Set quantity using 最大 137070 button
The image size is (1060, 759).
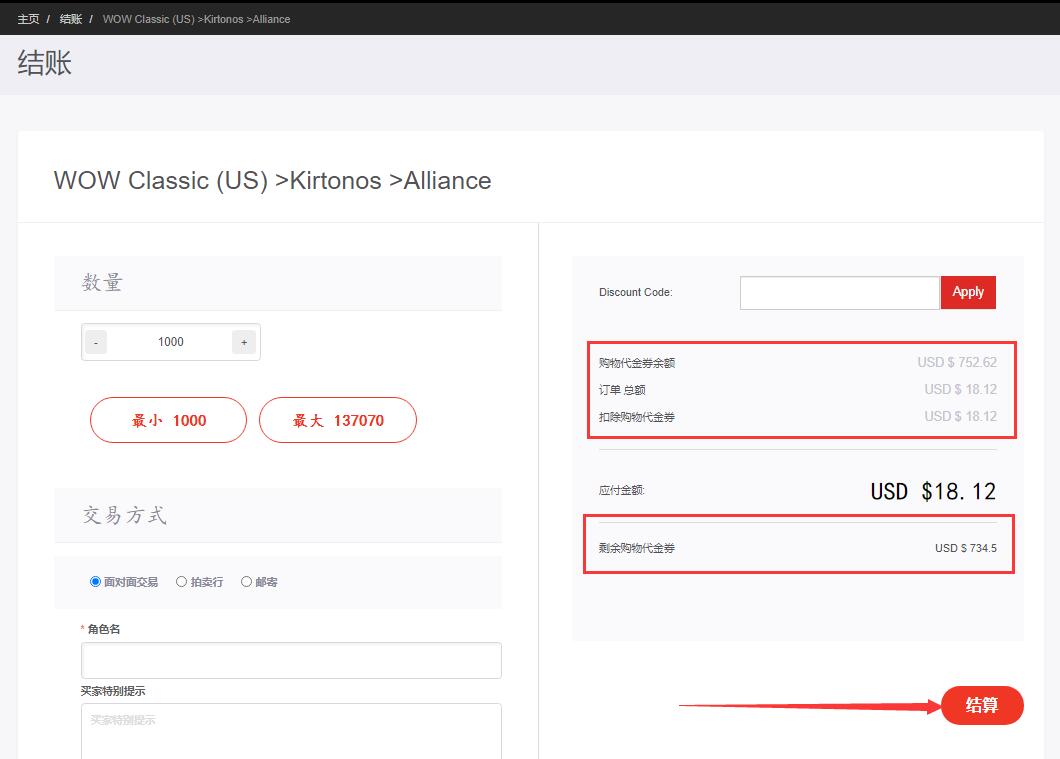(x=337, y=420)
